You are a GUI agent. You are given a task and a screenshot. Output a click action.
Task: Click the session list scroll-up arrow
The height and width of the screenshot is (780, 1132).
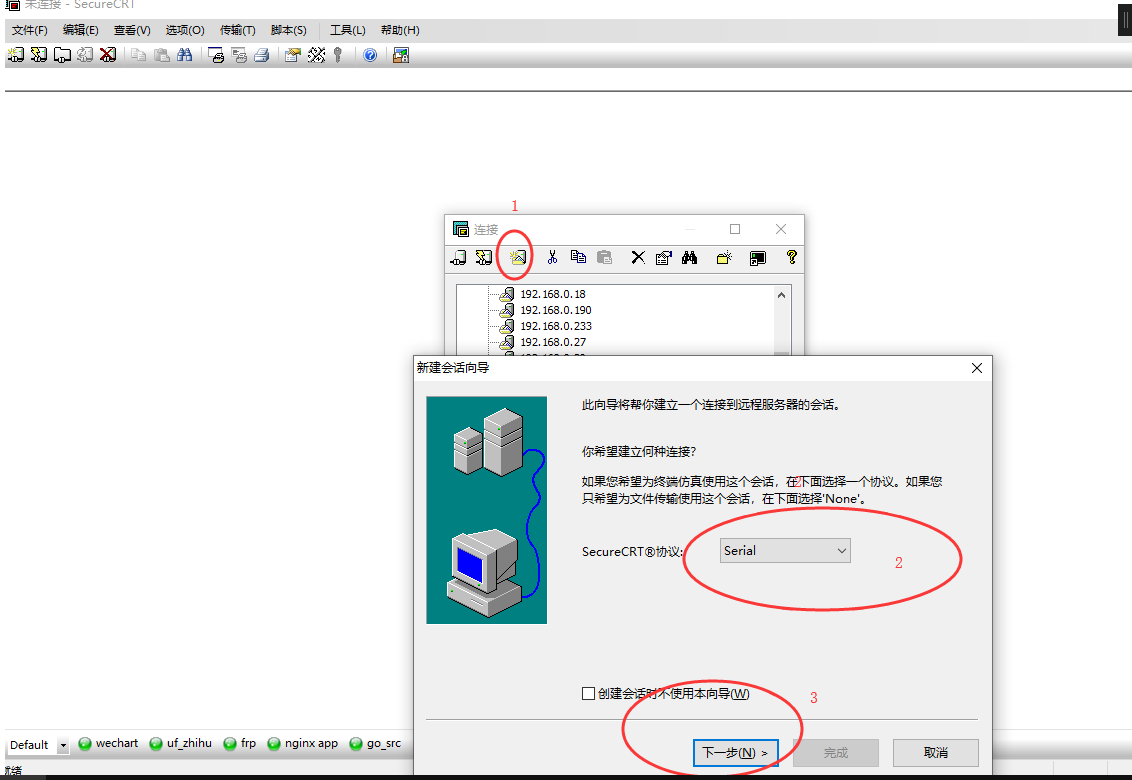[781, 295]
